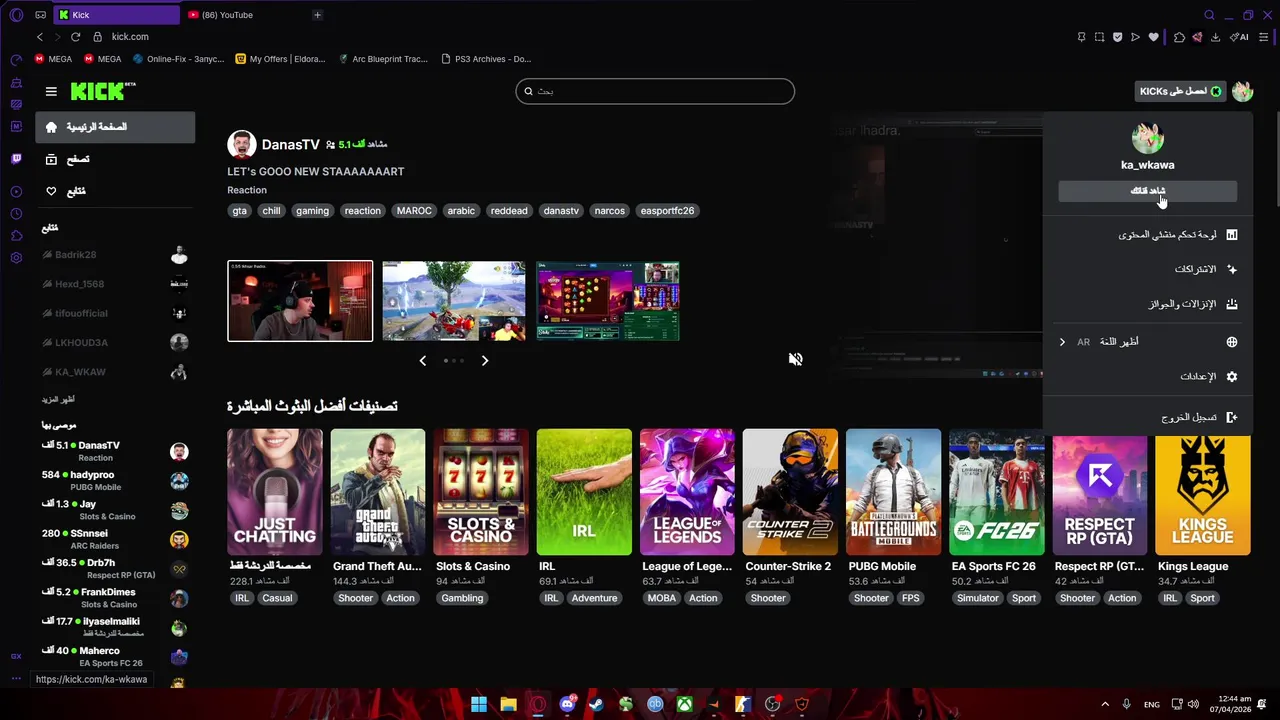Open Badrik28 in the following list
Image resolution: width=1280 pixels, height=720 pixels.
115,255
